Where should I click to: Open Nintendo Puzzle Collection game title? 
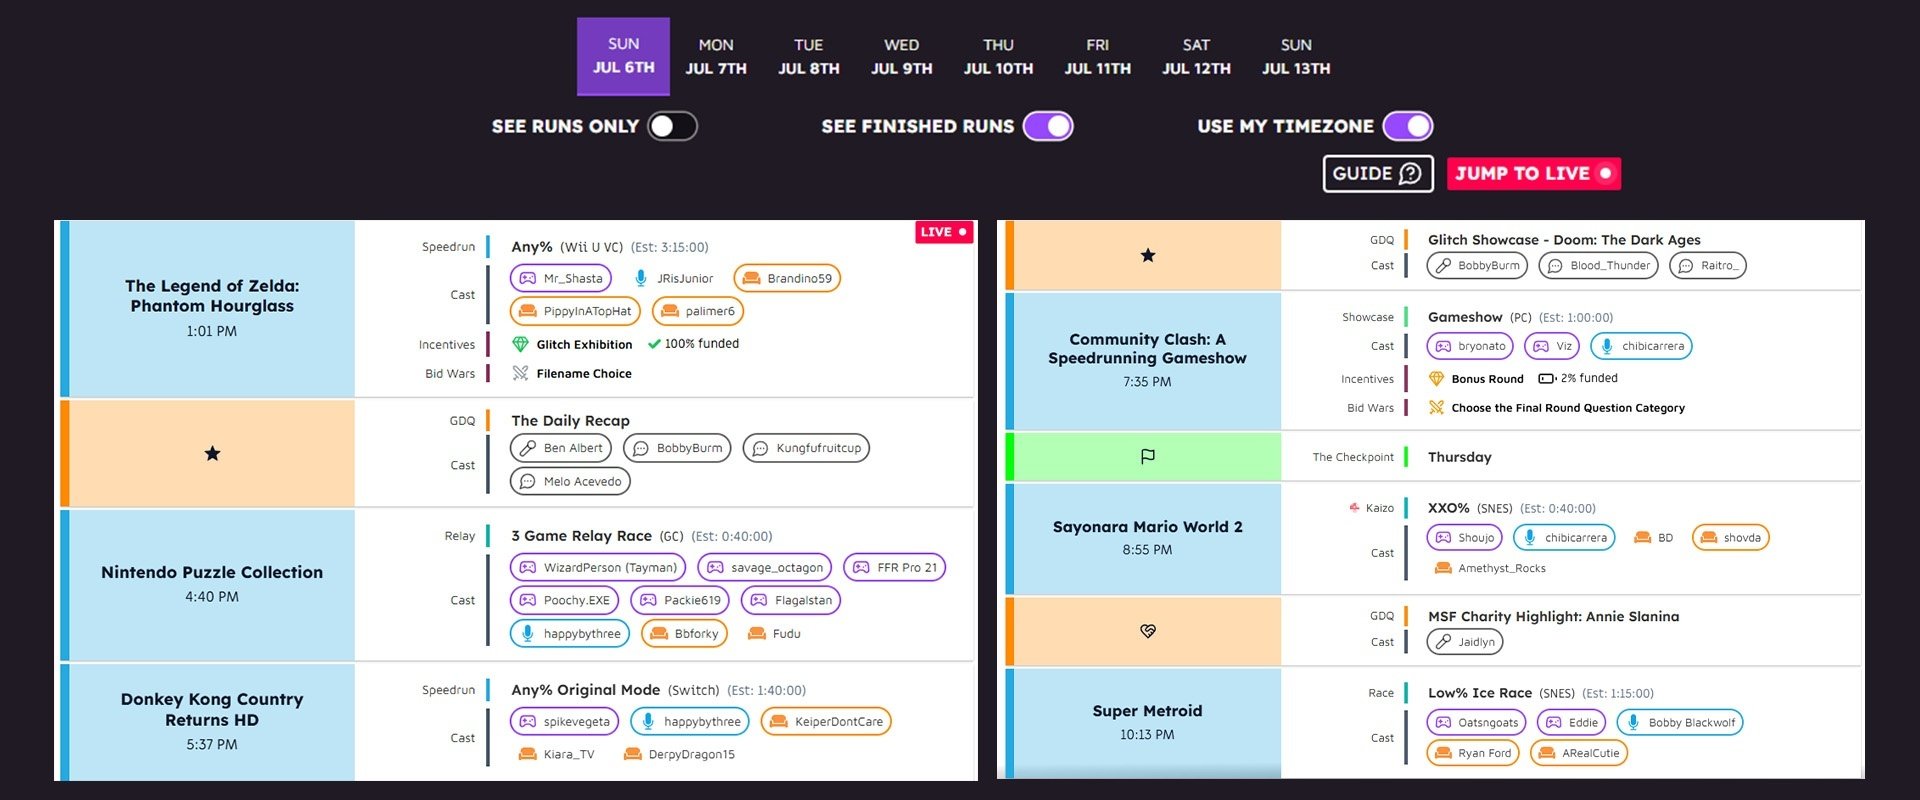(212, 572)
